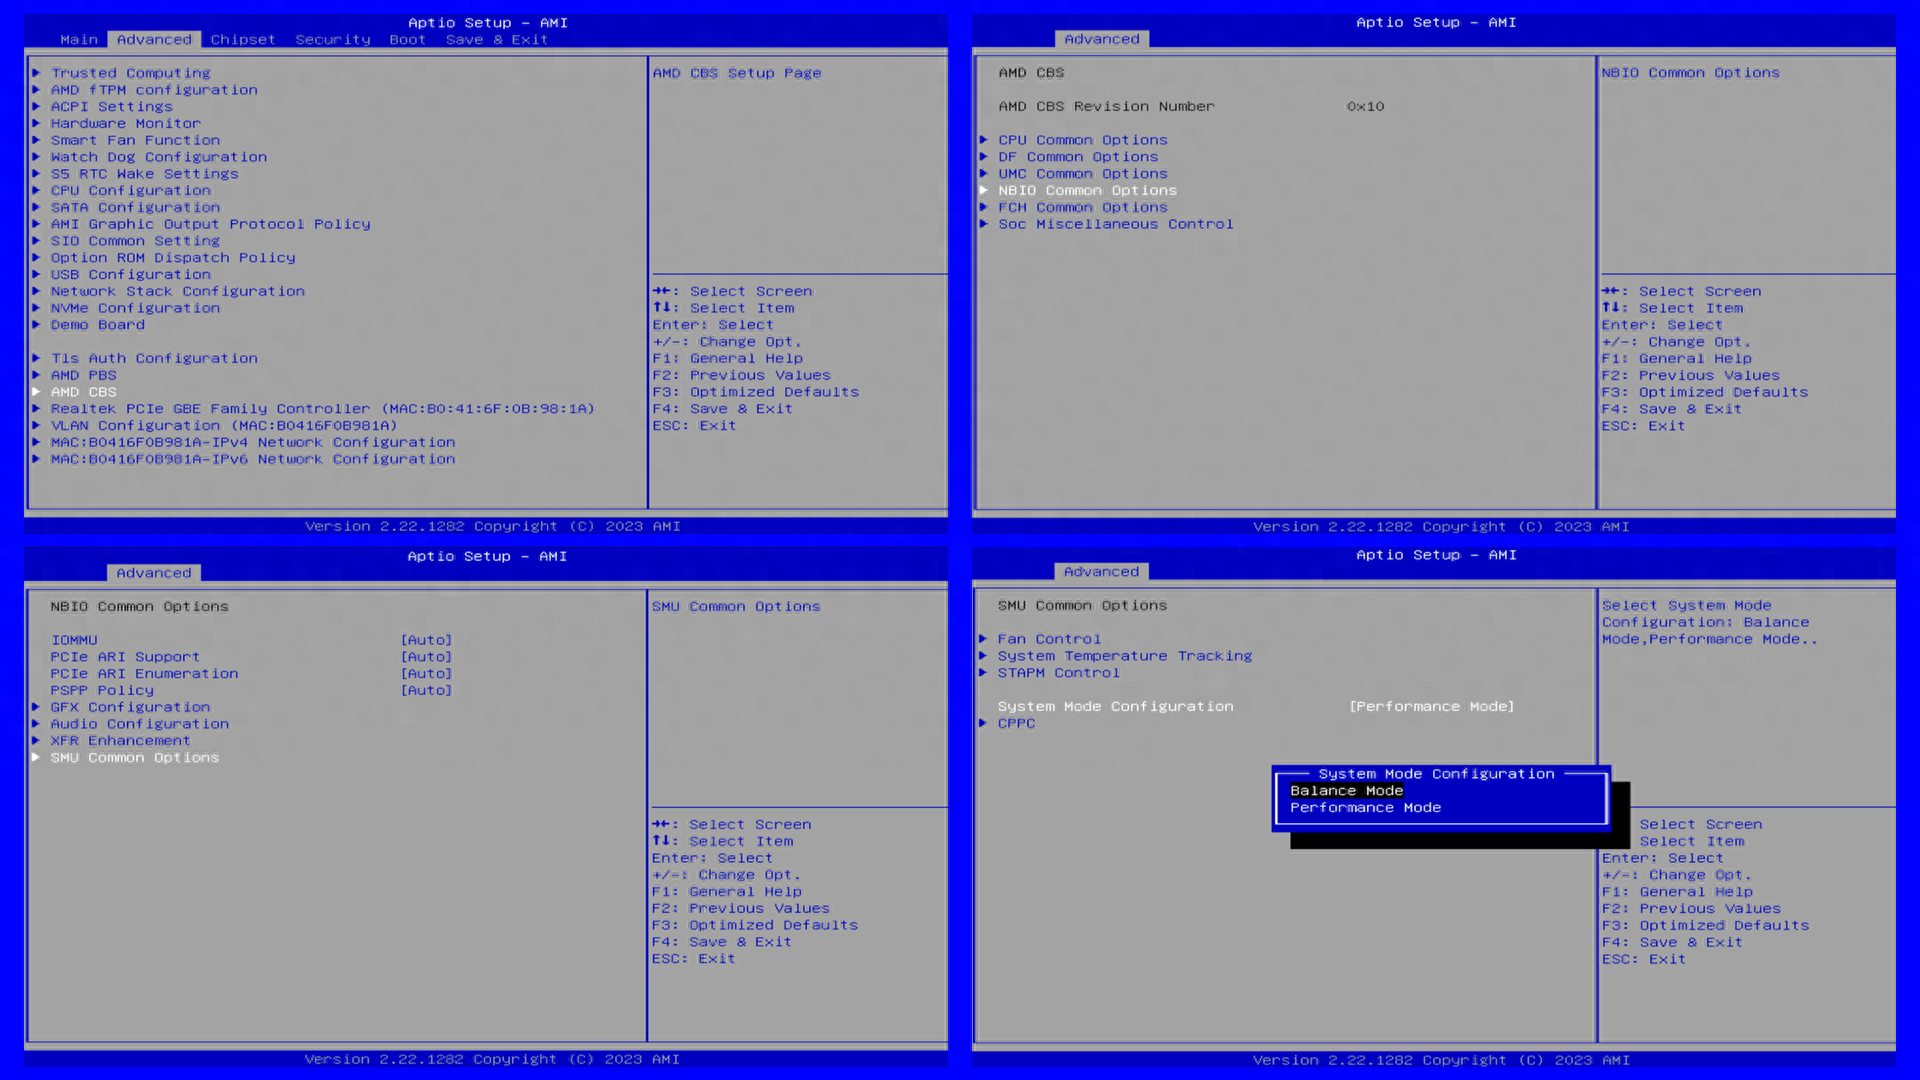This screenshot has height=1080, width=1920.
Task: Change the IOMMU Auto value
Action: click(x=426, y=640)
